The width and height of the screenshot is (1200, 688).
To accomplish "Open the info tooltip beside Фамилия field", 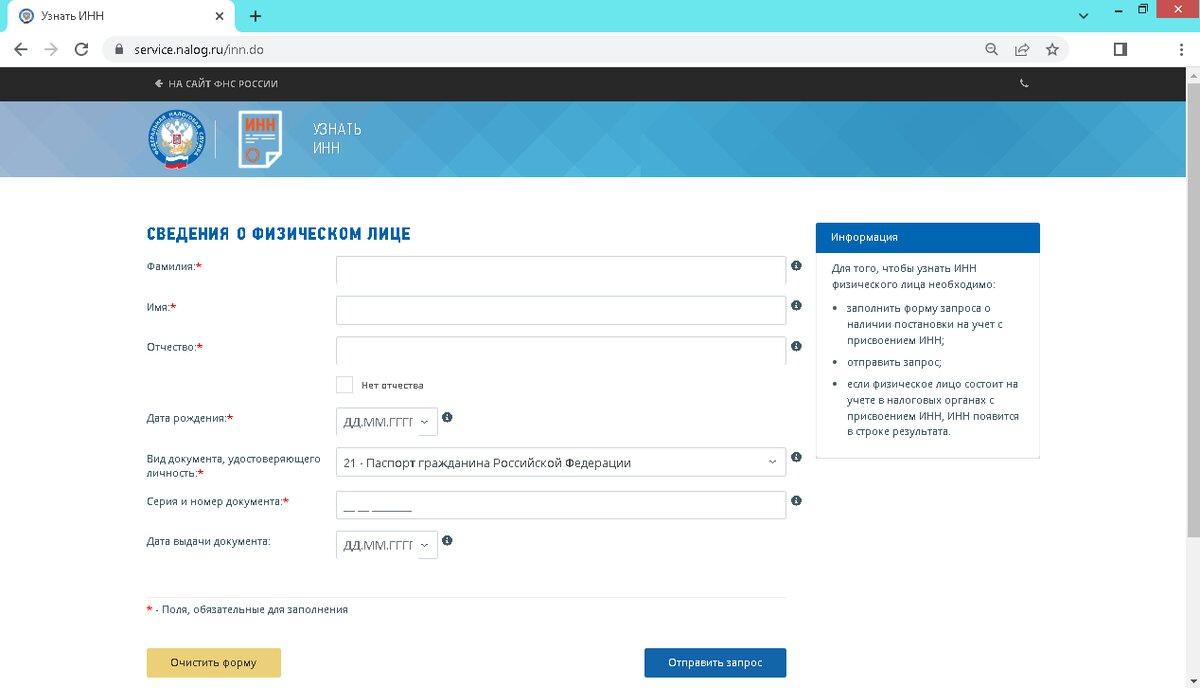I will click(796, 266).
